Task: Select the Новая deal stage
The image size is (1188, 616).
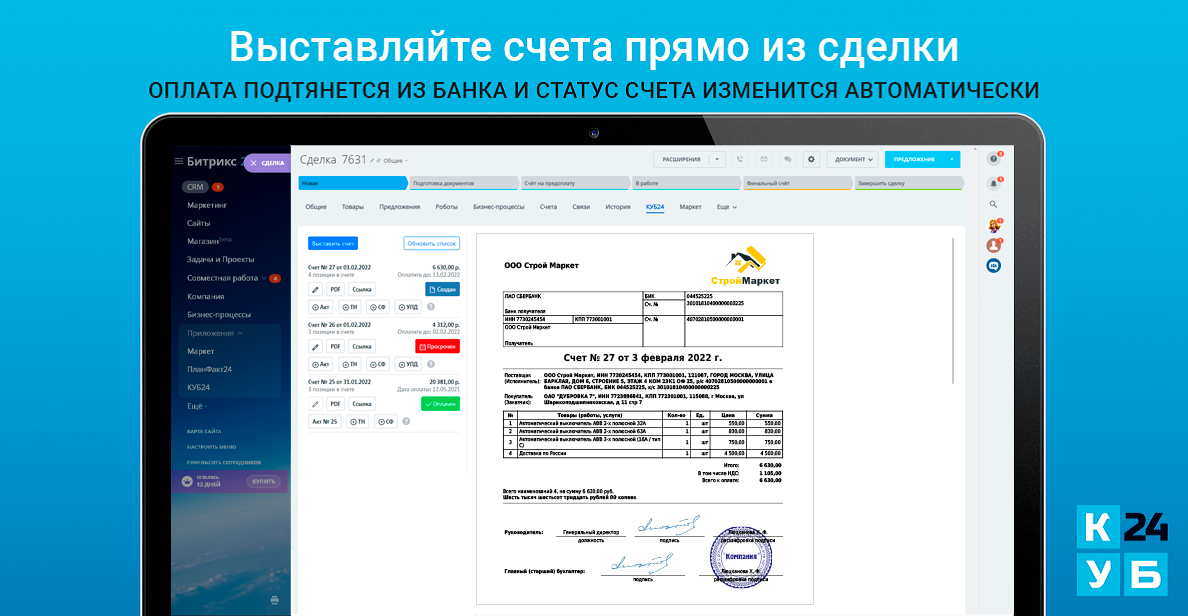Action: 352,183
